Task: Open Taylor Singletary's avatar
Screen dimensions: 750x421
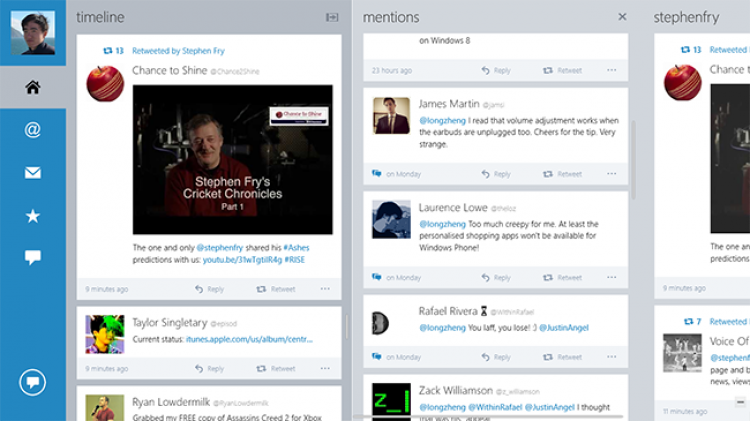Action: tap(105, 334)
